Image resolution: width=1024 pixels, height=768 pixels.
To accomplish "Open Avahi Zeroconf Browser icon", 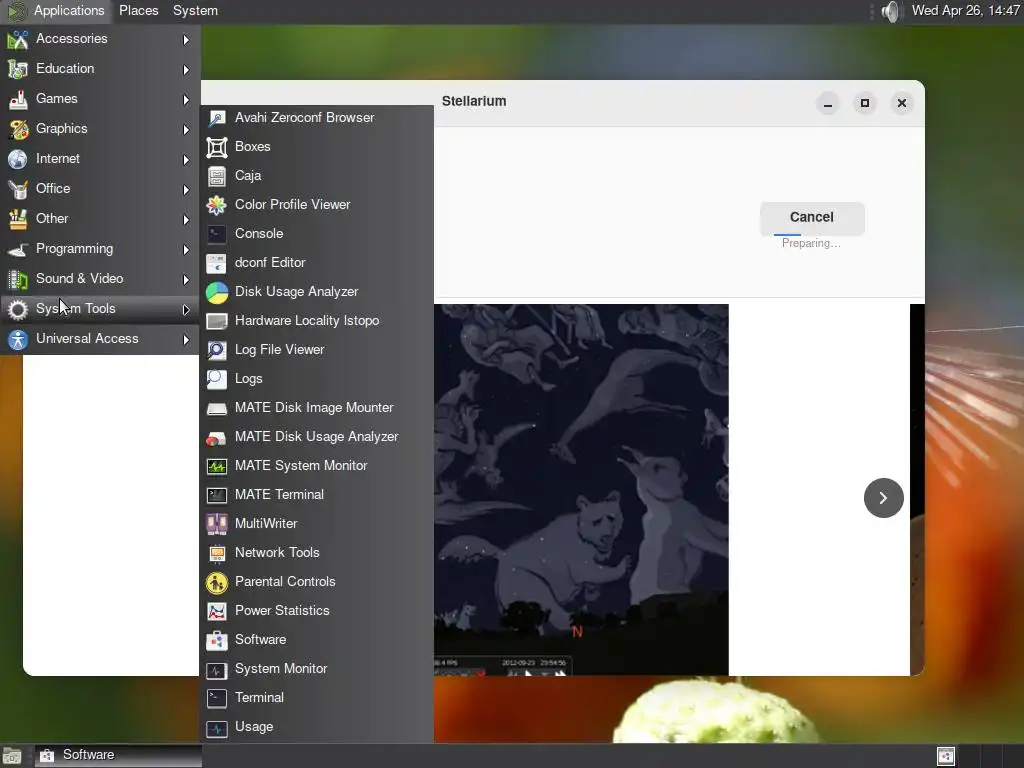I will tap(216, 118).
